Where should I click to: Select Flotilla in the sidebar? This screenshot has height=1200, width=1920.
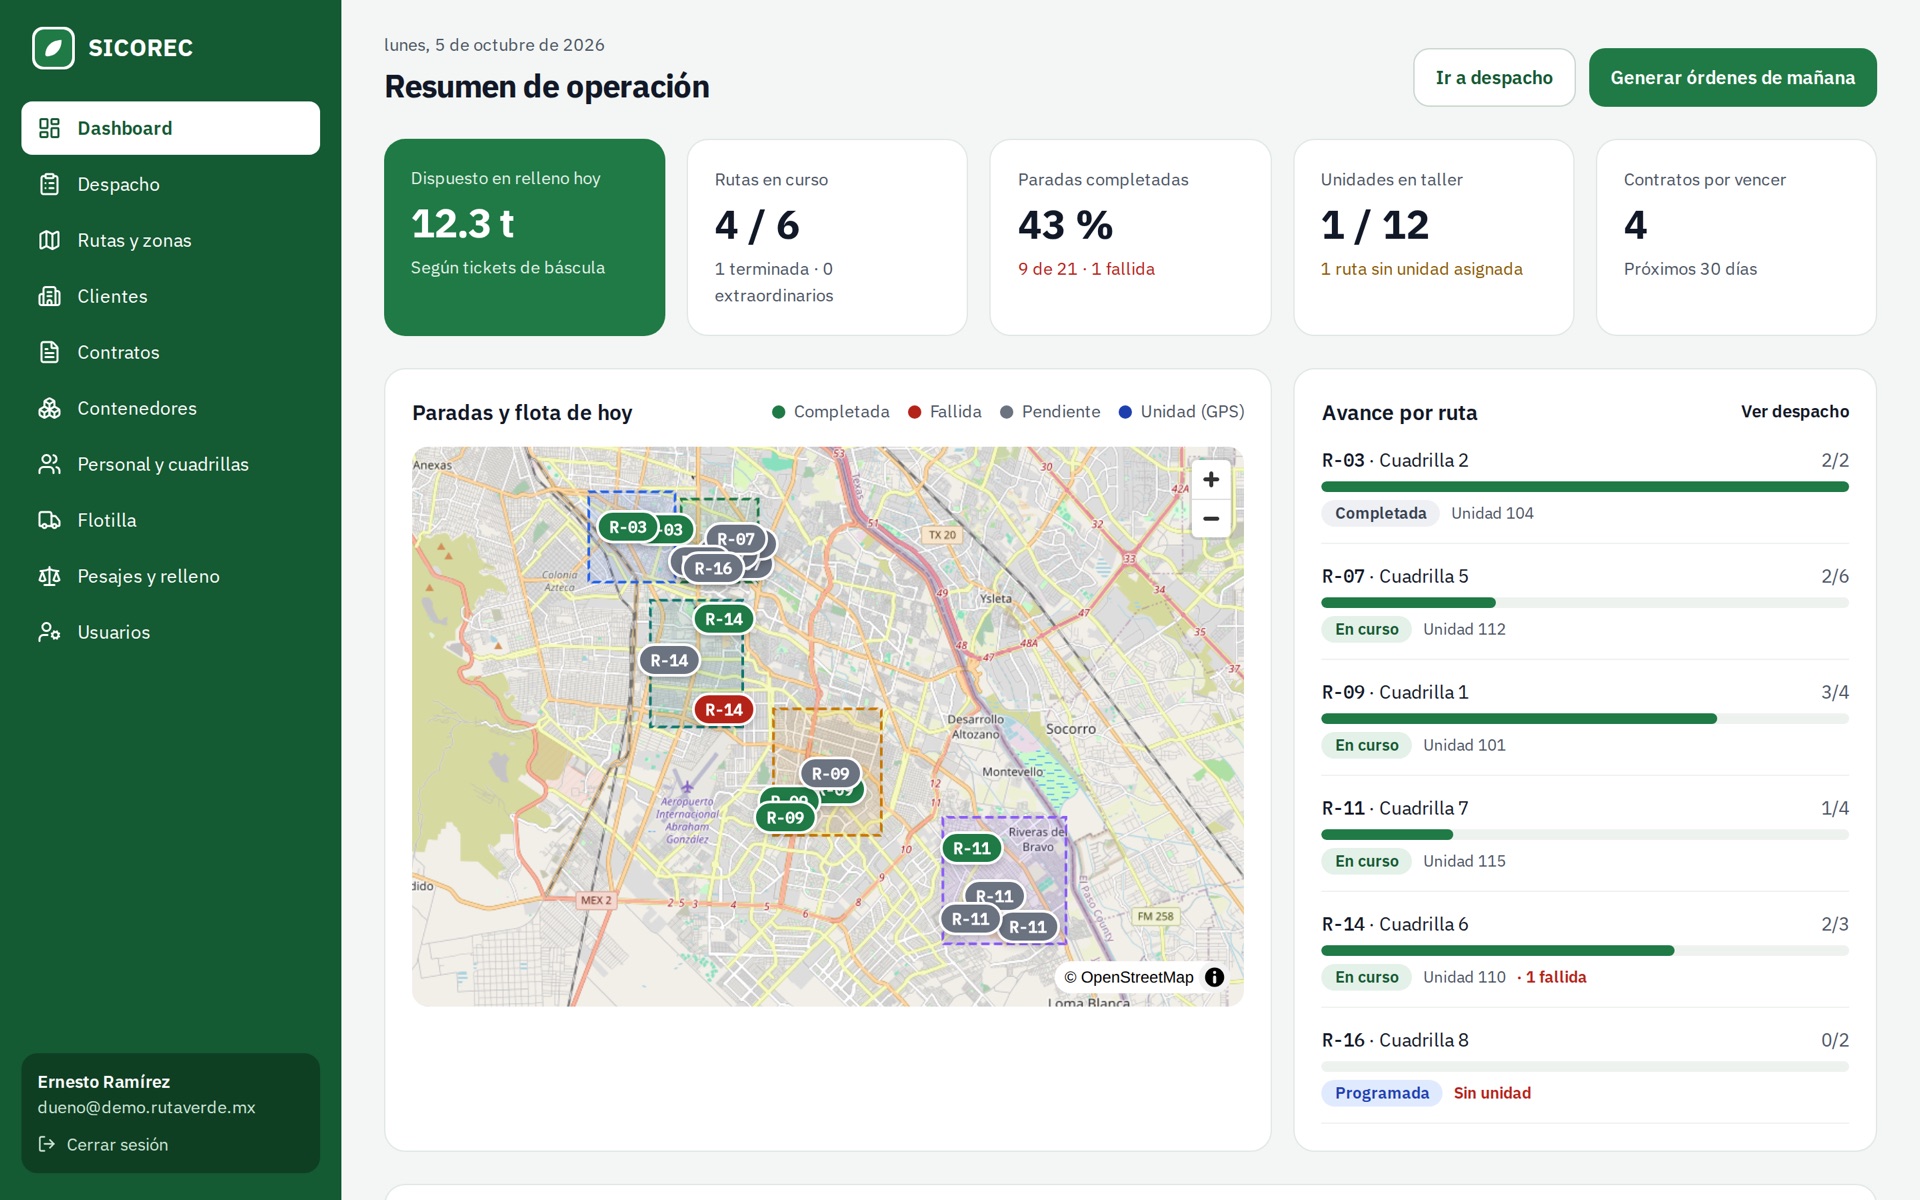tap(171, 520)
